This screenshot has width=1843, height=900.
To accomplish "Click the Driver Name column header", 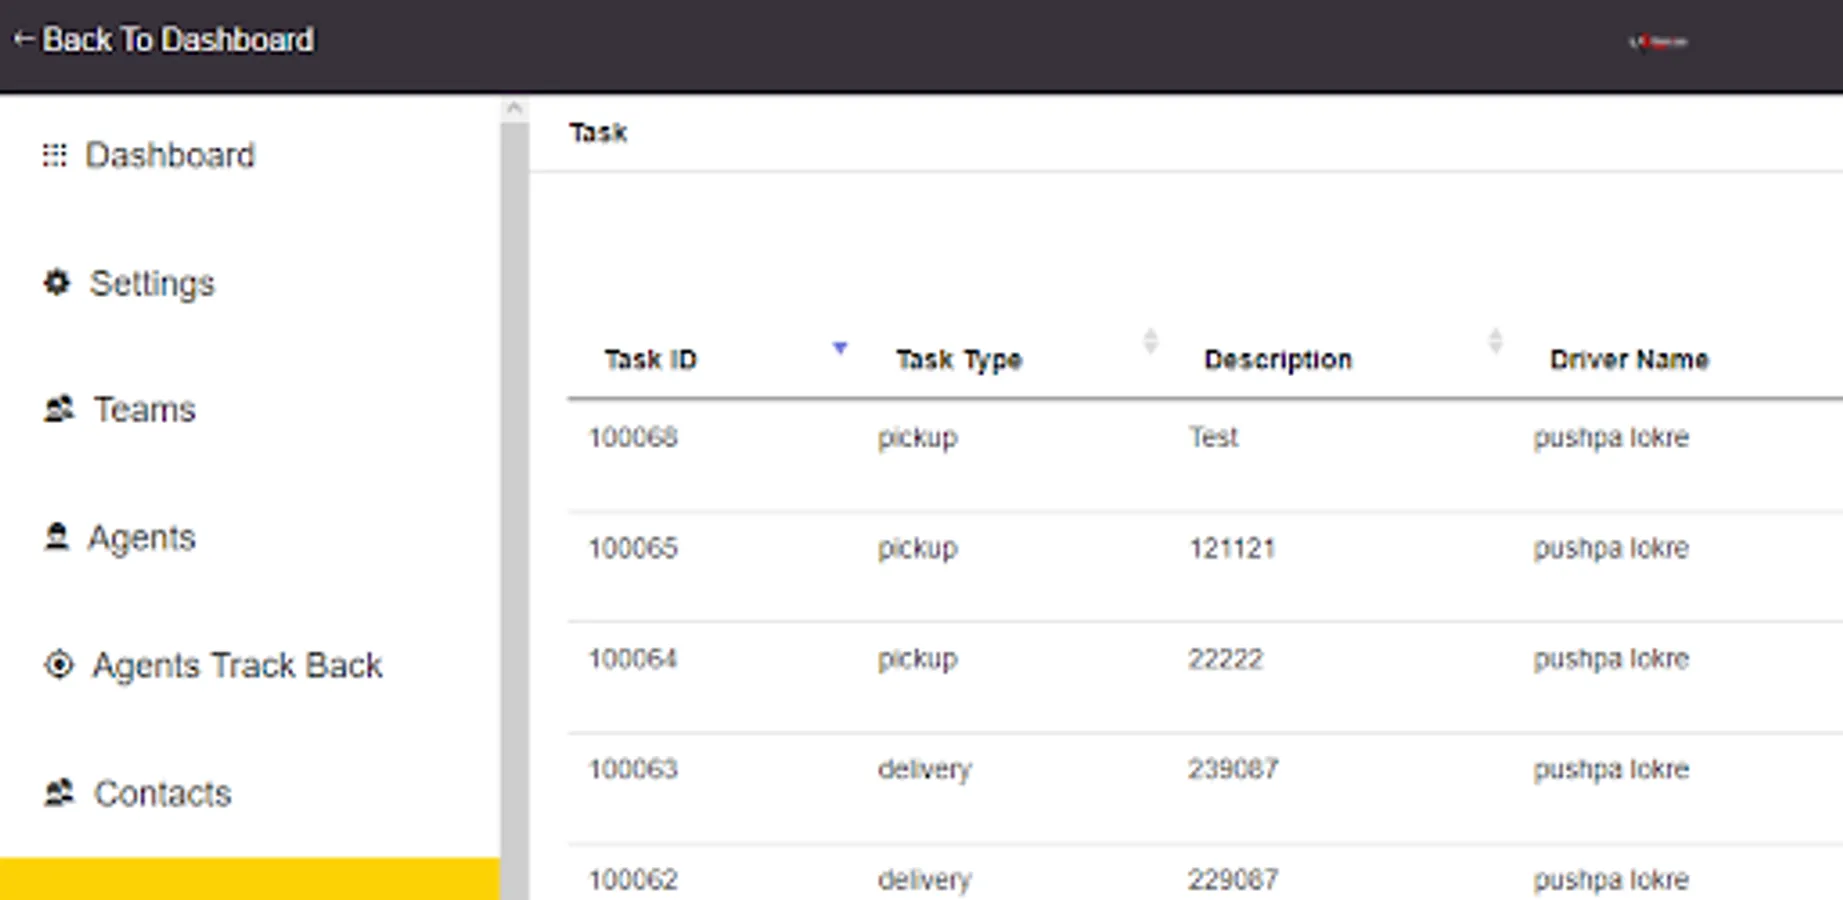I will coord(1628,359).
